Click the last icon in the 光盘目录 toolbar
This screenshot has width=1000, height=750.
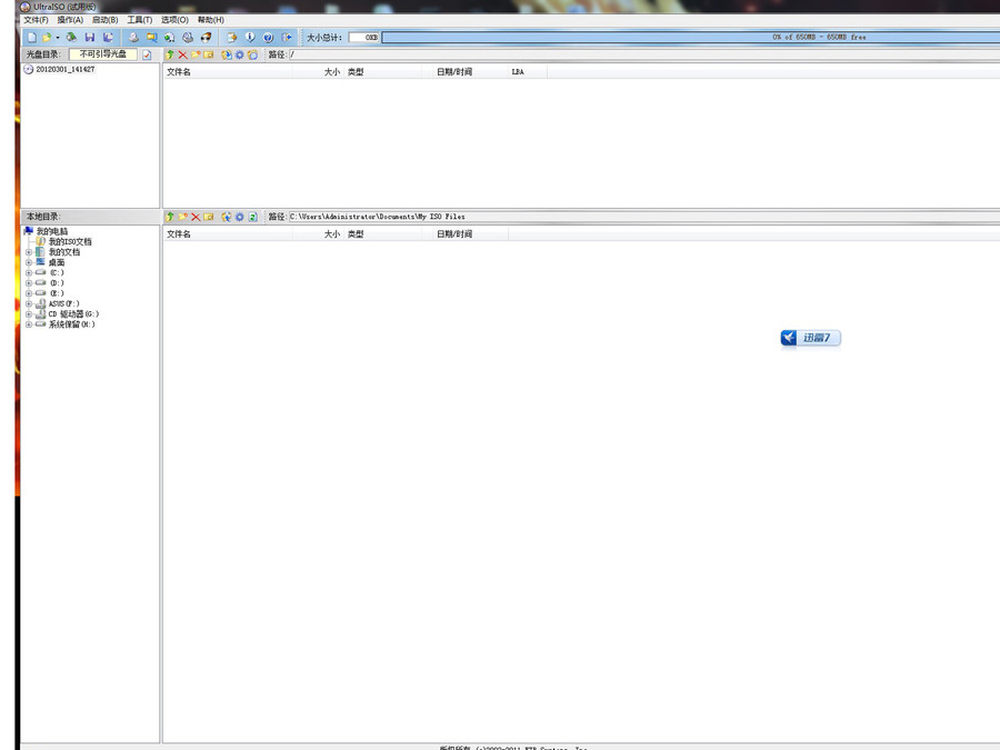pyautogui.click(x=253, y=55)
